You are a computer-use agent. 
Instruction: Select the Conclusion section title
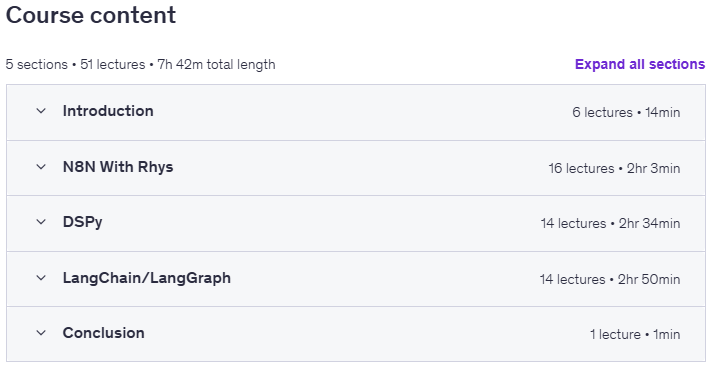[104, 333]
